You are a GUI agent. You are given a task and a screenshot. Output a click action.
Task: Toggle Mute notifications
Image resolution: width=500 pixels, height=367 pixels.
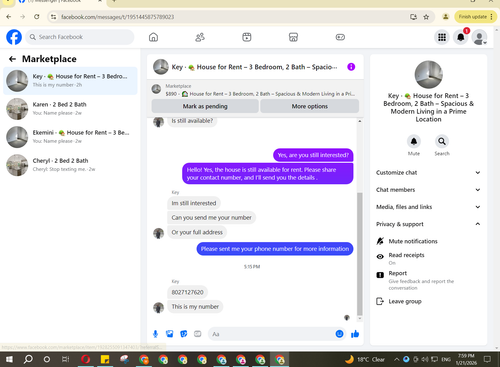pos(428,241)
